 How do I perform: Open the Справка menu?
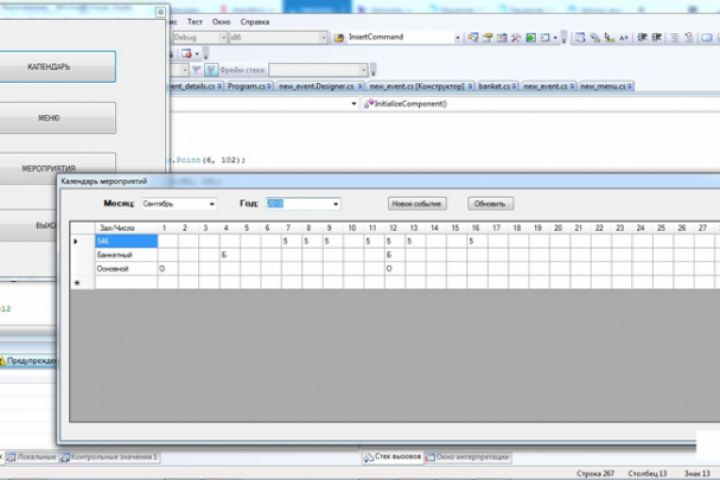[255, 22]
